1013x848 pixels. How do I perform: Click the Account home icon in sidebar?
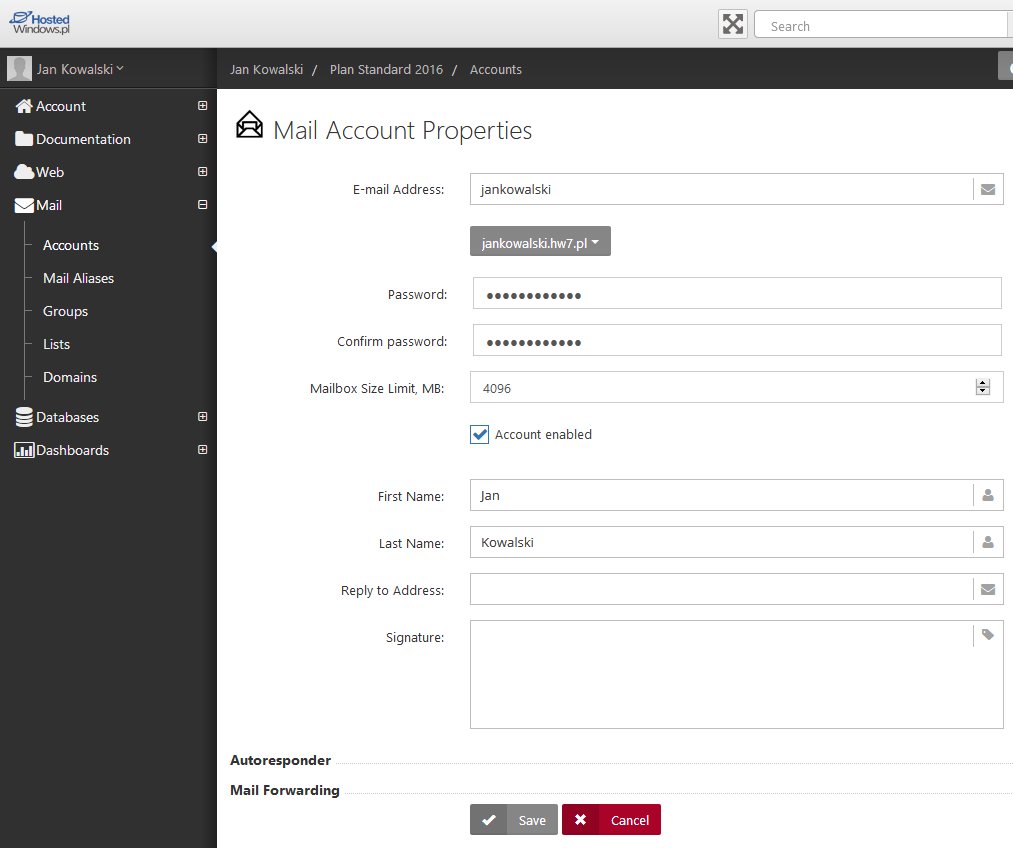point(24,106)
